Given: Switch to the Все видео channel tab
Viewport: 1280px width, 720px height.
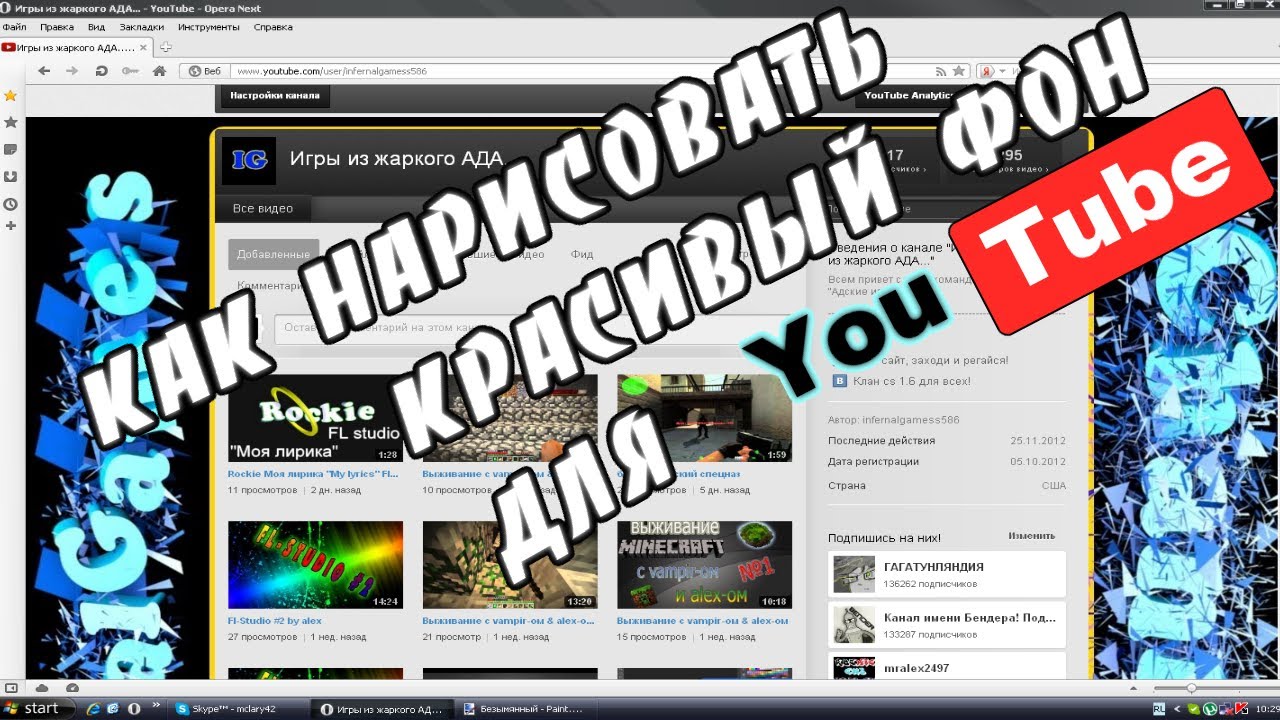Looking at the screenshot, I should (263, 208).
